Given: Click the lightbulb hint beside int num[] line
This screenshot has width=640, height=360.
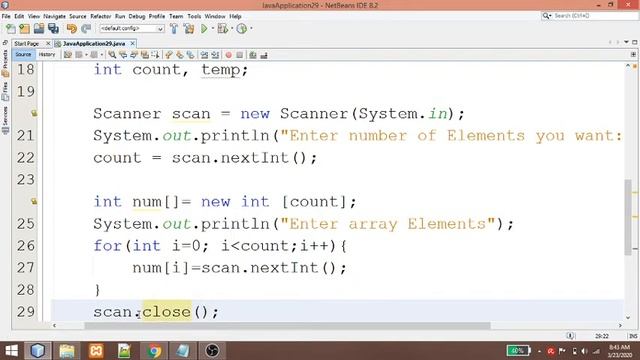Looking at the screenshot, I should [x=34, y=201].
